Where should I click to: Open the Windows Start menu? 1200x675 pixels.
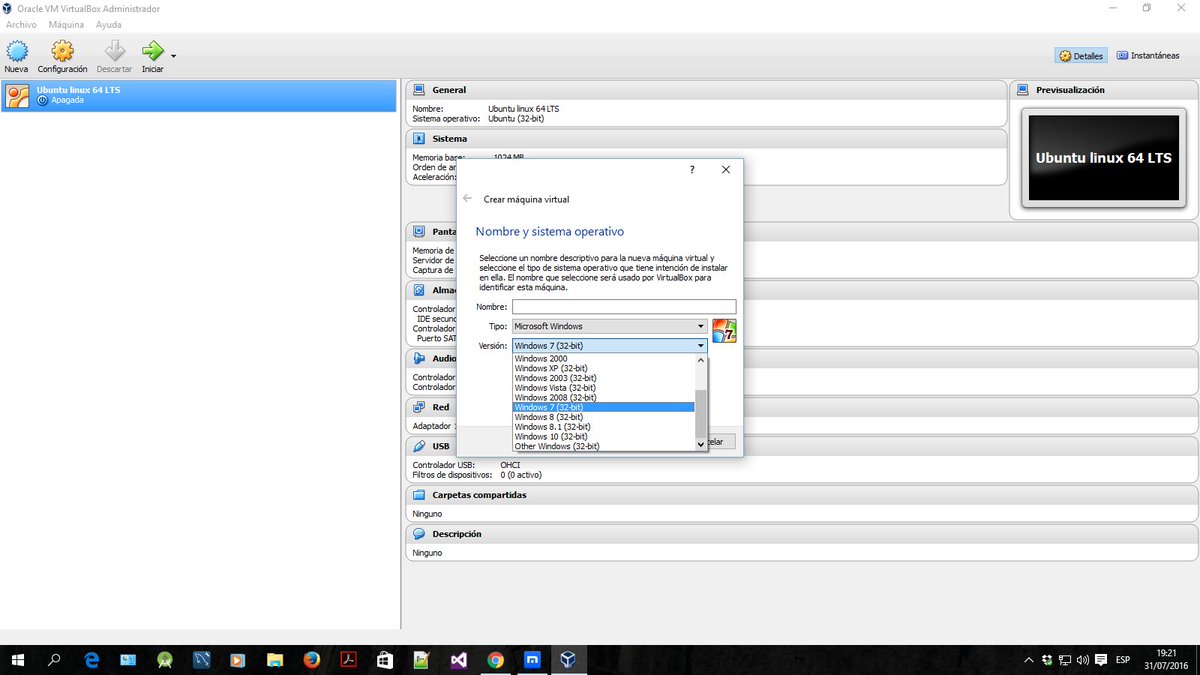coord(18,660)
